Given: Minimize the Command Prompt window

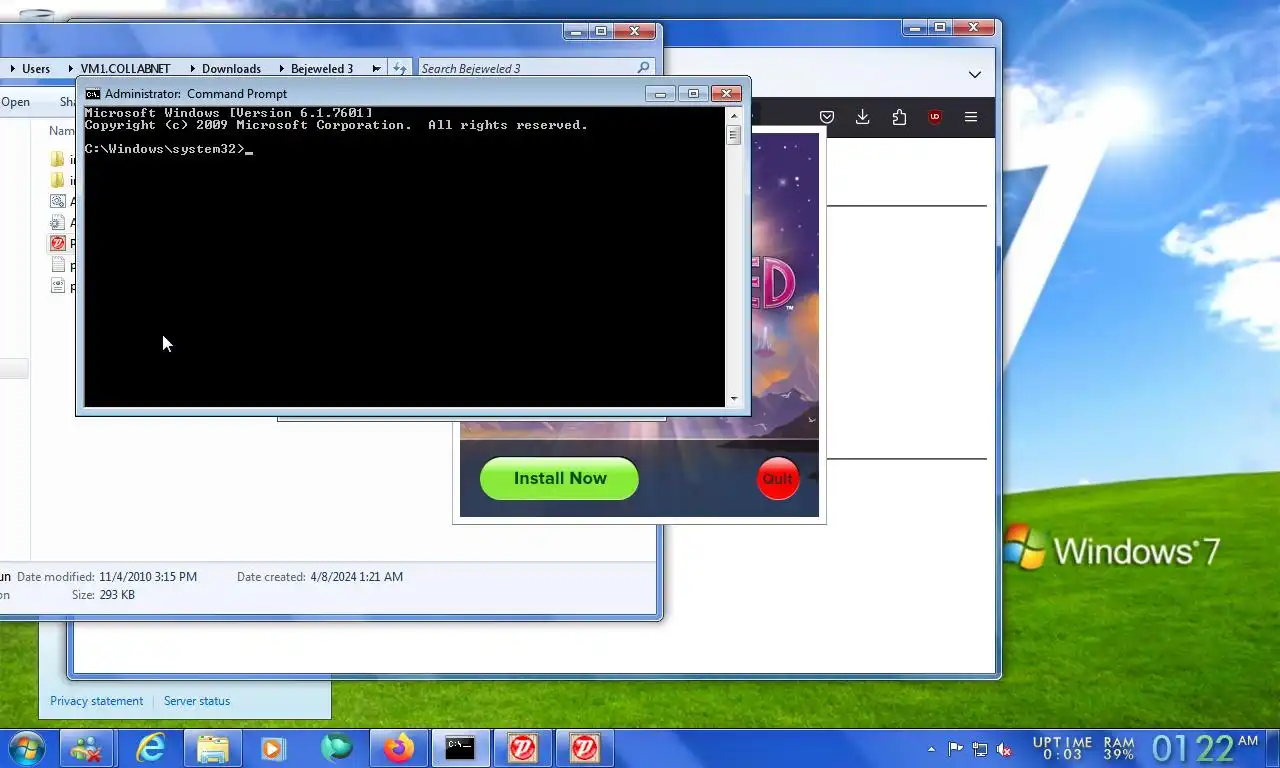Looking at the screenshot, I should (660, 94).
